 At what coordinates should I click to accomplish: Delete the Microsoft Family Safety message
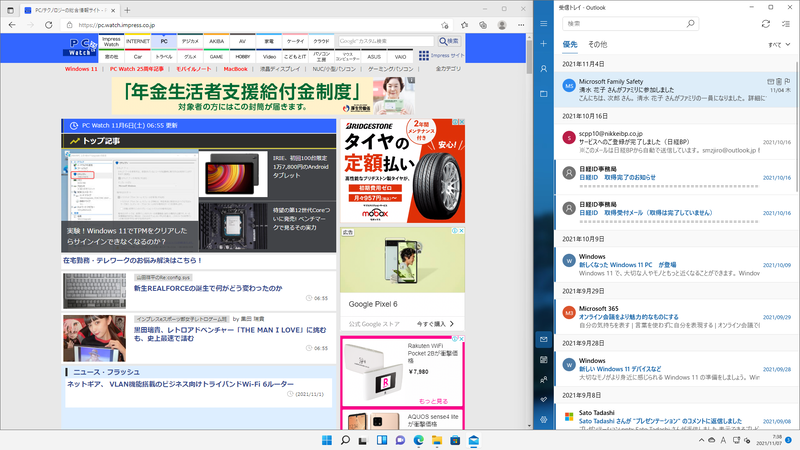[x=779, y=82]
